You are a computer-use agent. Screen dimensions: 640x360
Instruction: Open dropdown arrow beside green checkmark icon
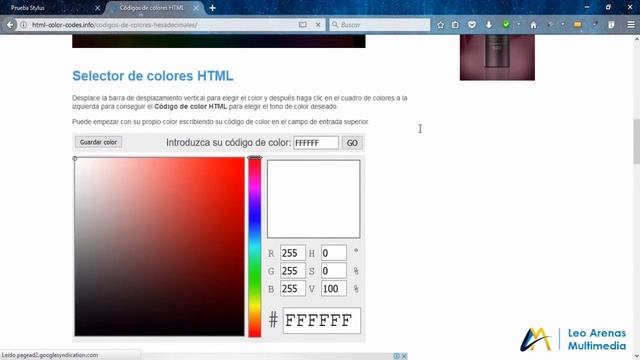coord(518,25)
